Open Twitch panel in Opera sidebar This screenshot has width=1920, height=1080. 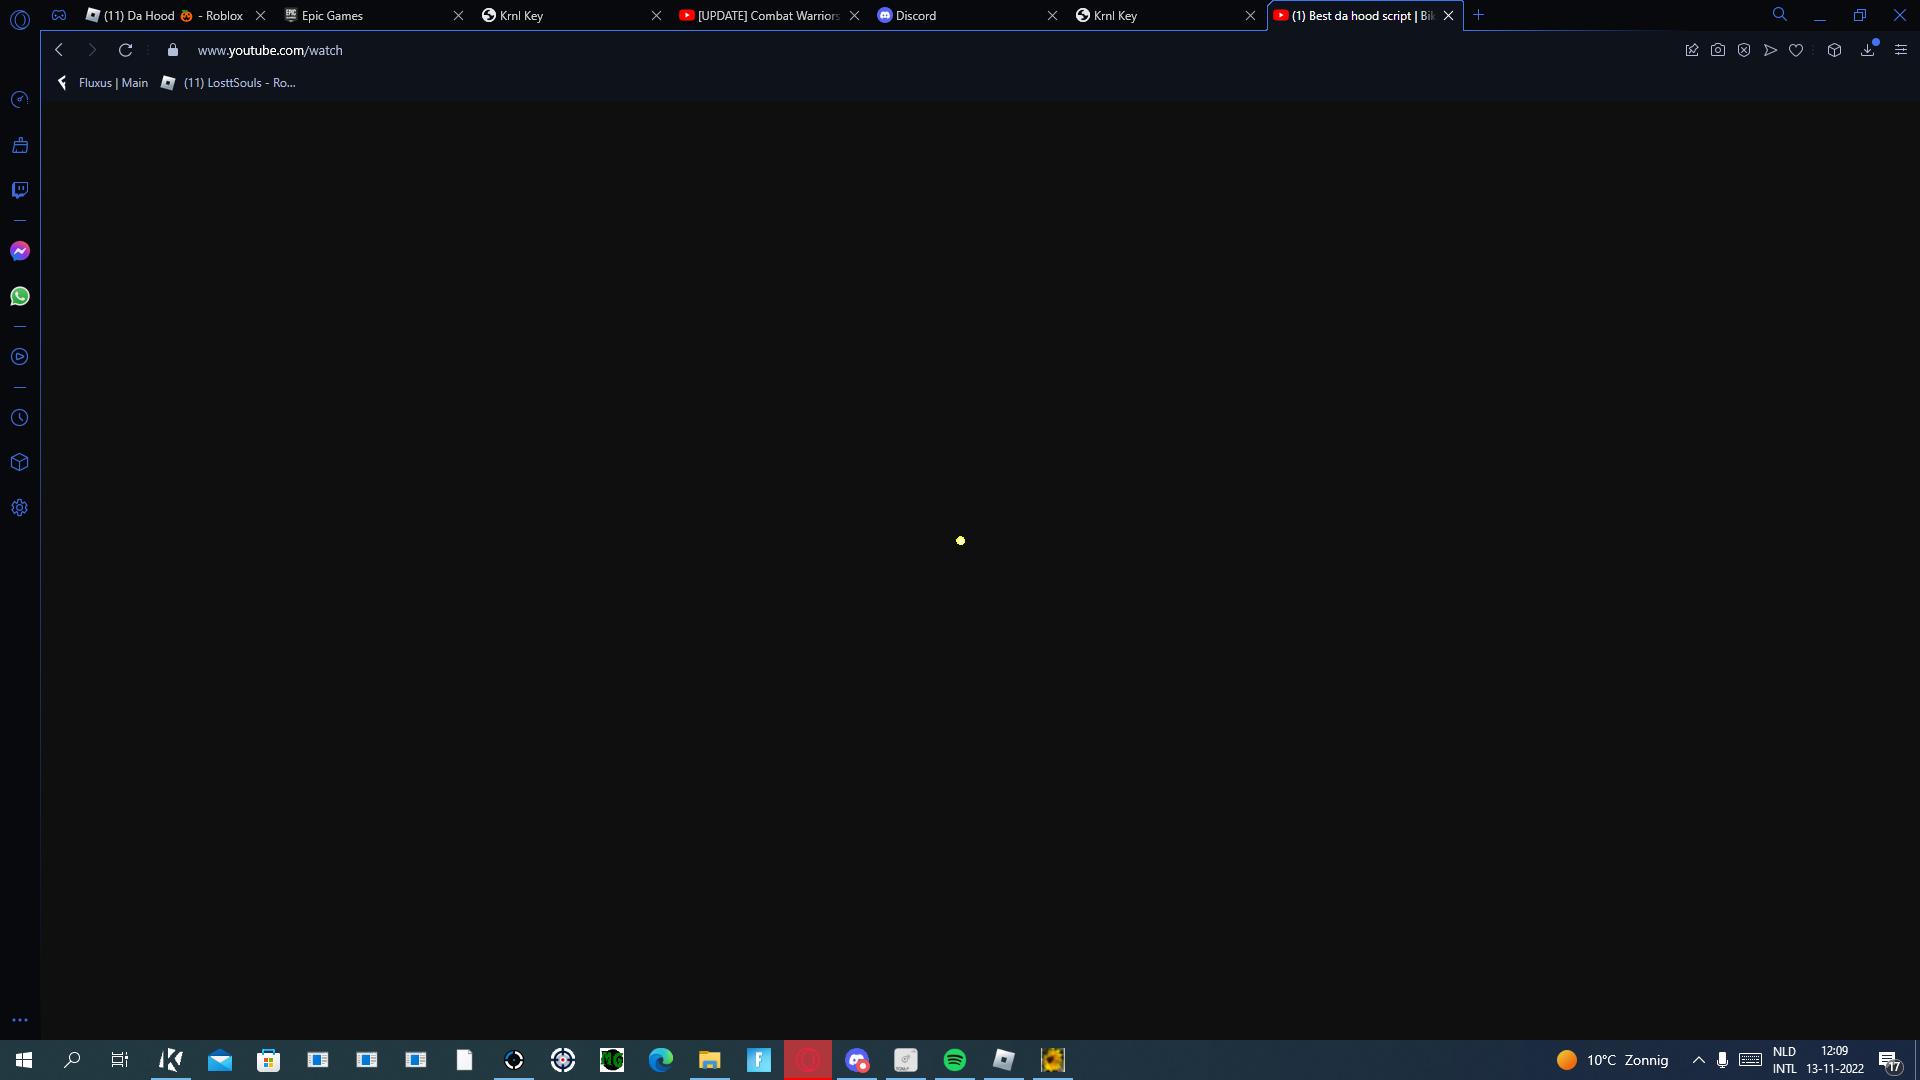point(19,190)
